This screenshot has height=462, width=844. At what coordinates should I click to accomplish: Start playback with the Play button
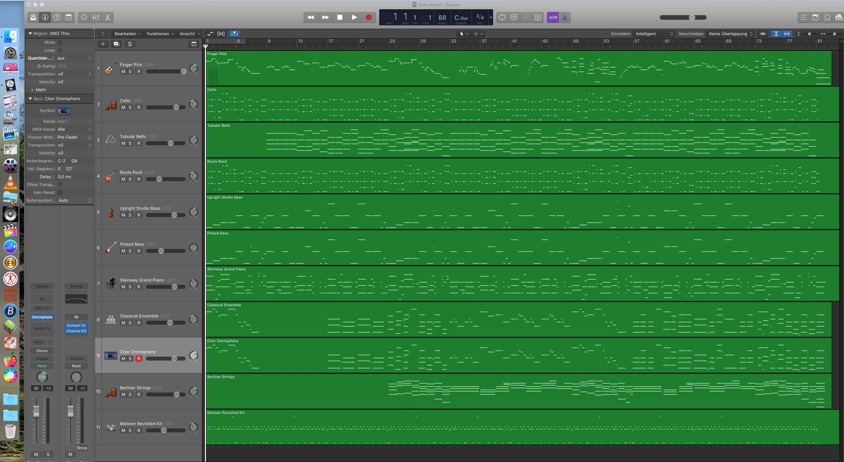pyautogui.click(x=354, y=17)
